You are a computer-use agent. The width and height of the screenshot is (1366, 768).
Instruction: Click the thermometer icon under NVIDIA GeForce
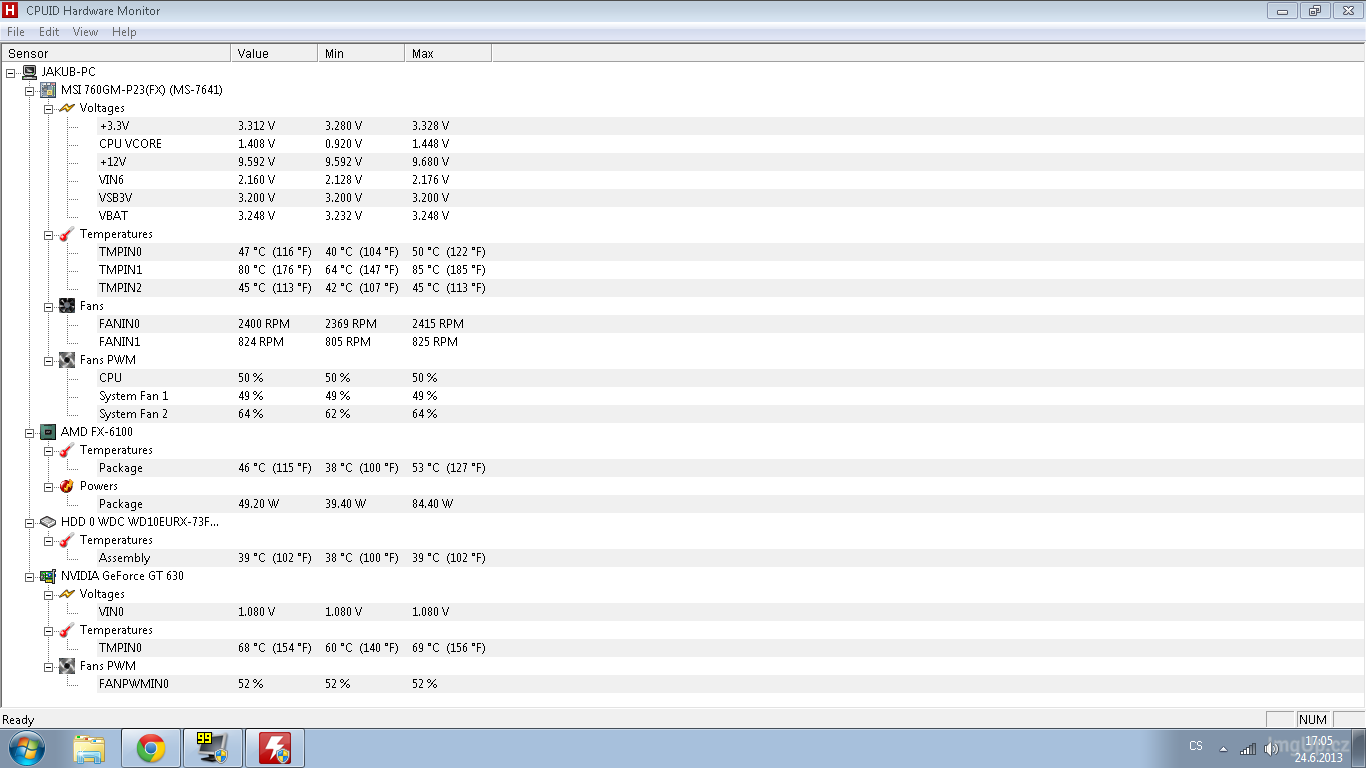(x=67, y=630)
